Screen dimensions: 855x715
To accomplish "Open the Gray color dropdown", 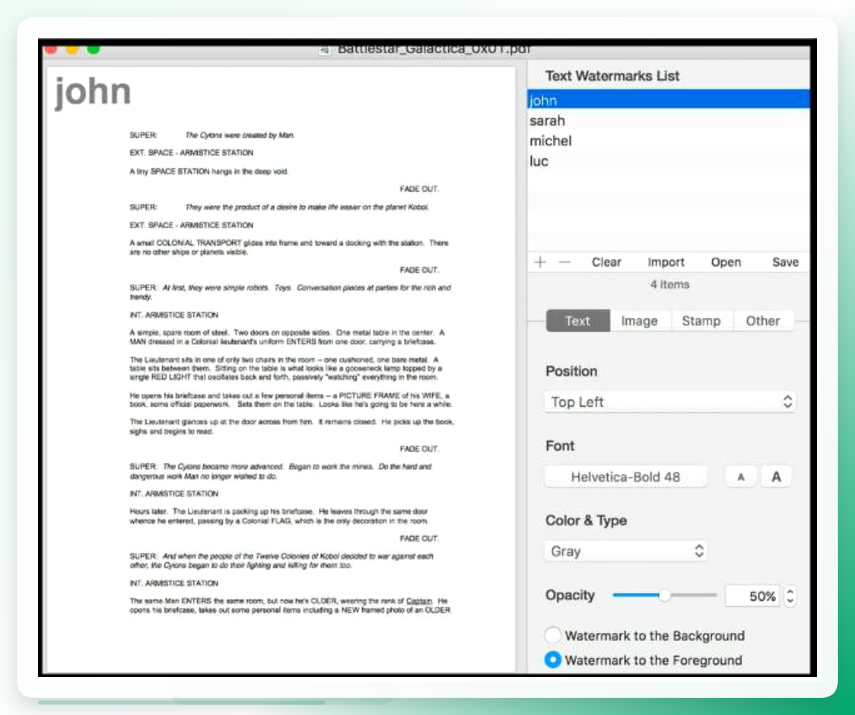I will coord(625,551).
